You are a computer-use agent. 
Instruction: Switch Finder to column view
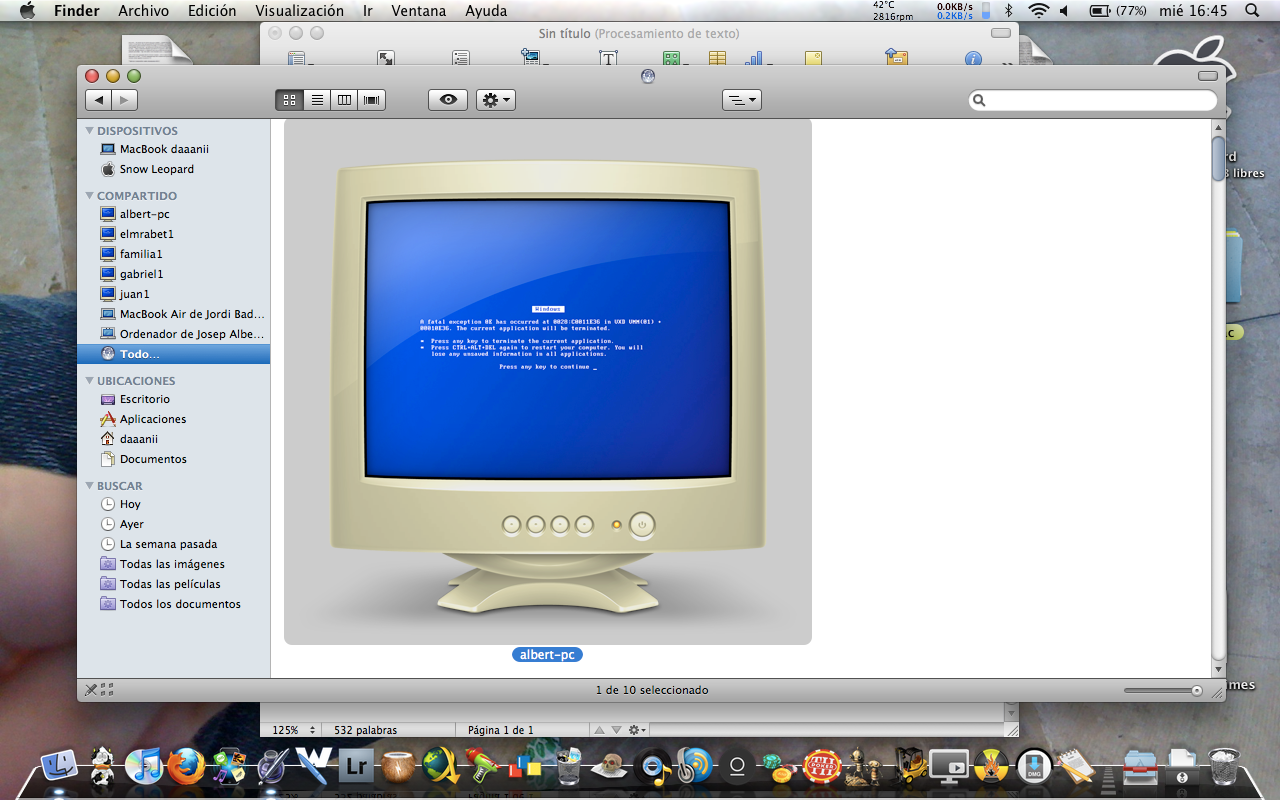[x=344, y=100]
